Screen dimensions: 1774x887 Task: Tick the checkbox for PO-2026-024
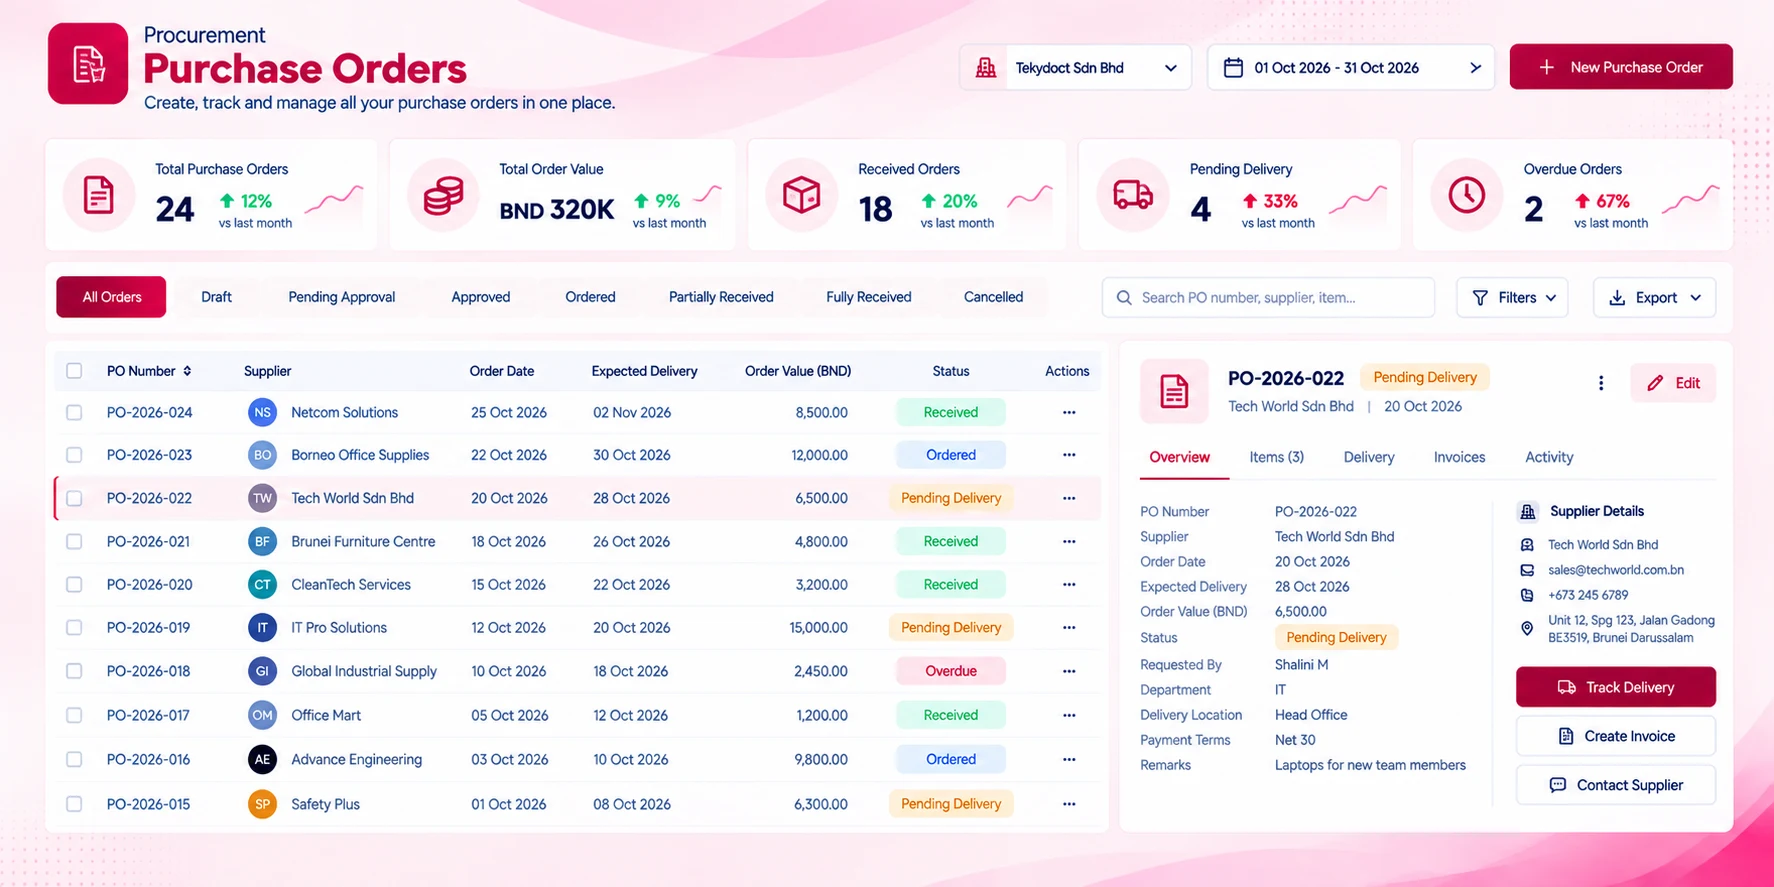74,412
